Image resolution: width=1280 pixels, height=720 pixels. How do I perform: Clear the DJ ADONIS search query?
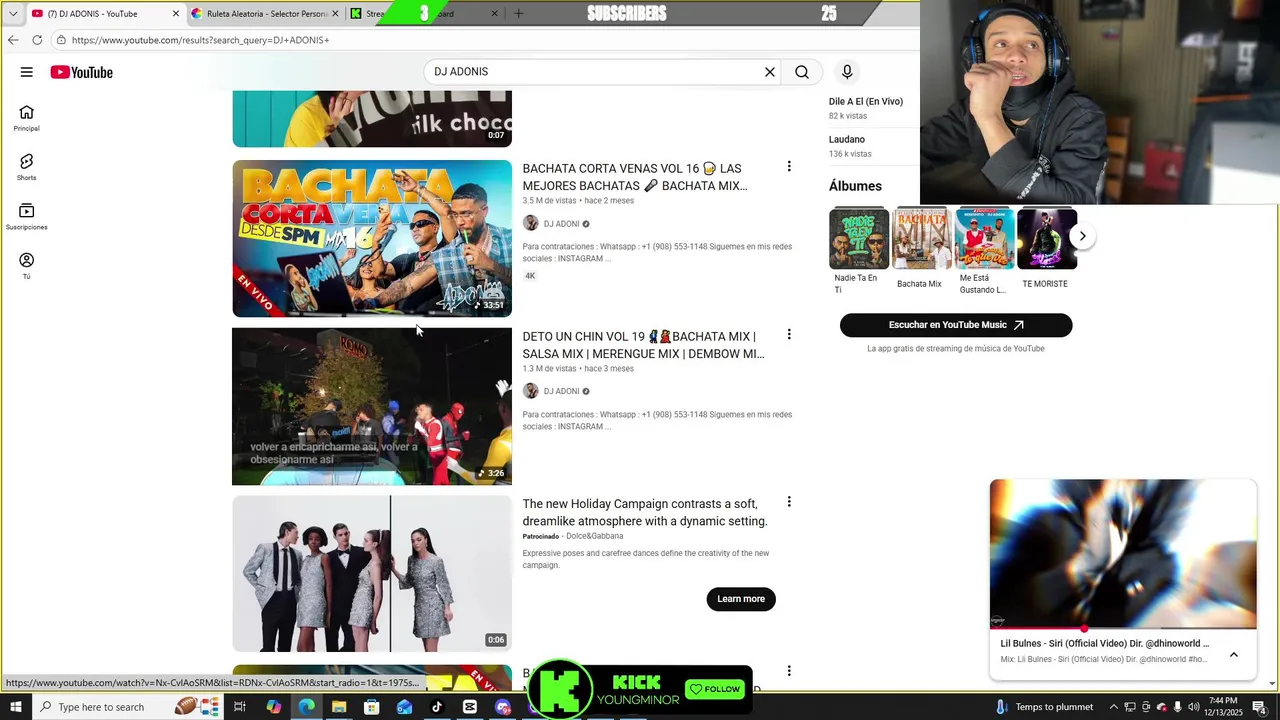(770, 72)
